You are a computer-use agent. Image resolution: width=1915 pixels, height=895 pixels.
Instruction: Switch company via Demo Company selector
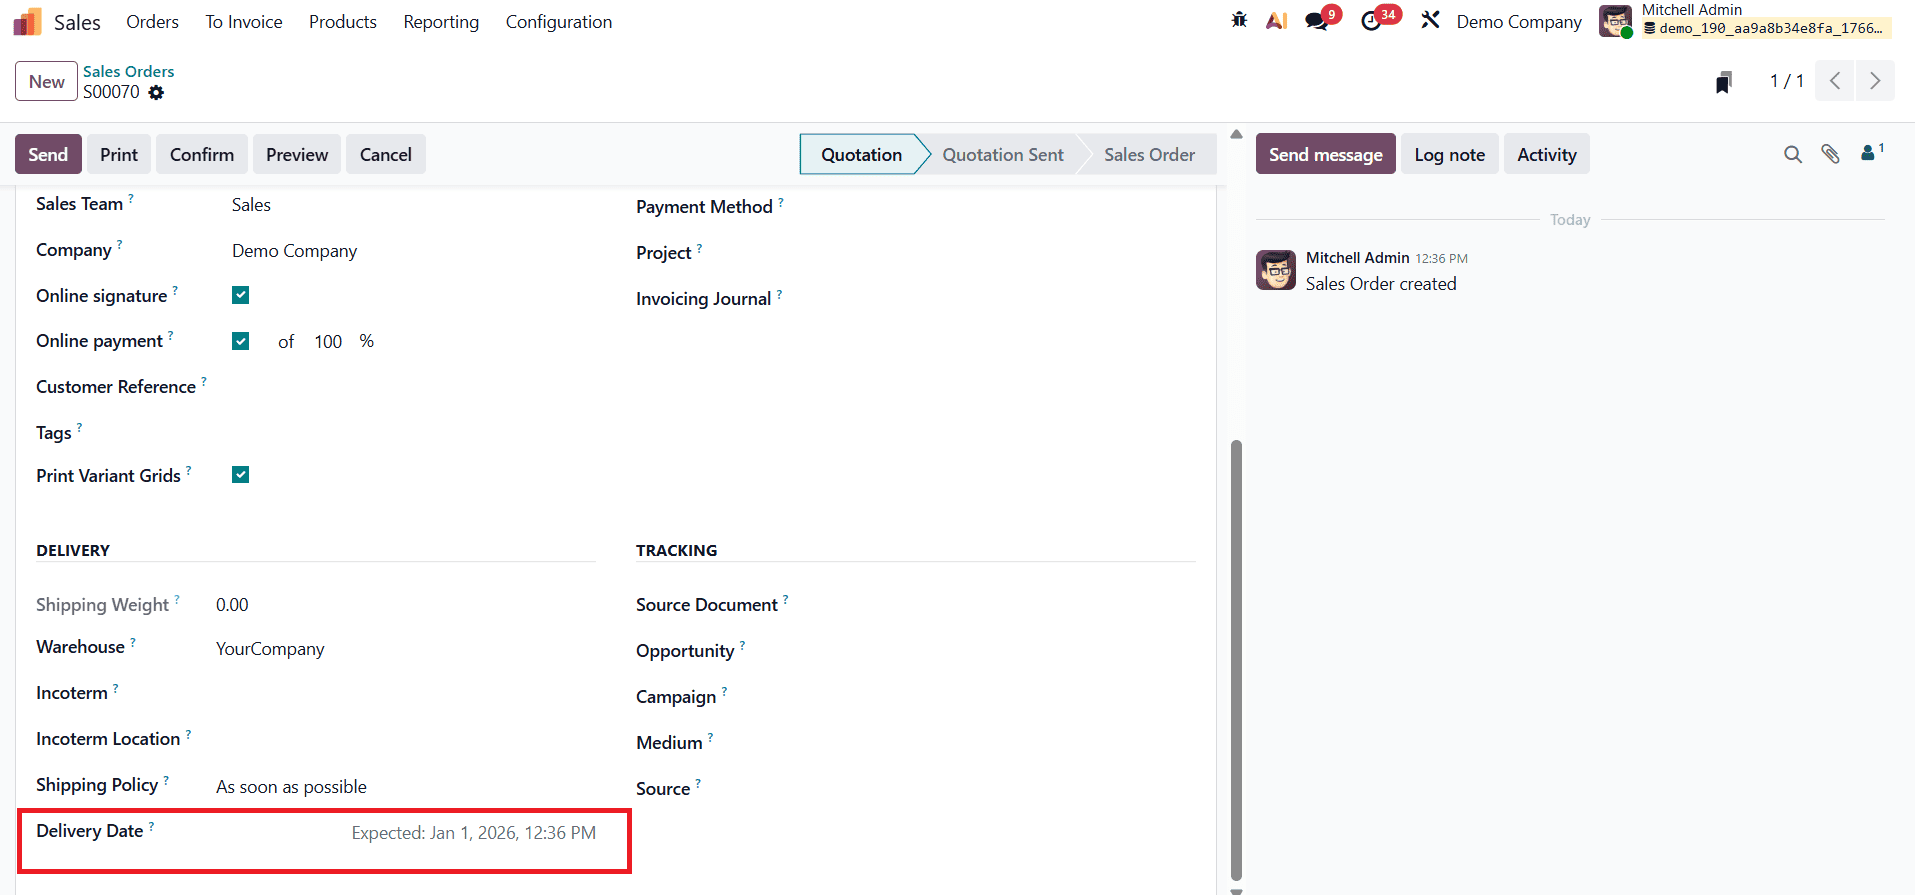[x=1519, y=22]
